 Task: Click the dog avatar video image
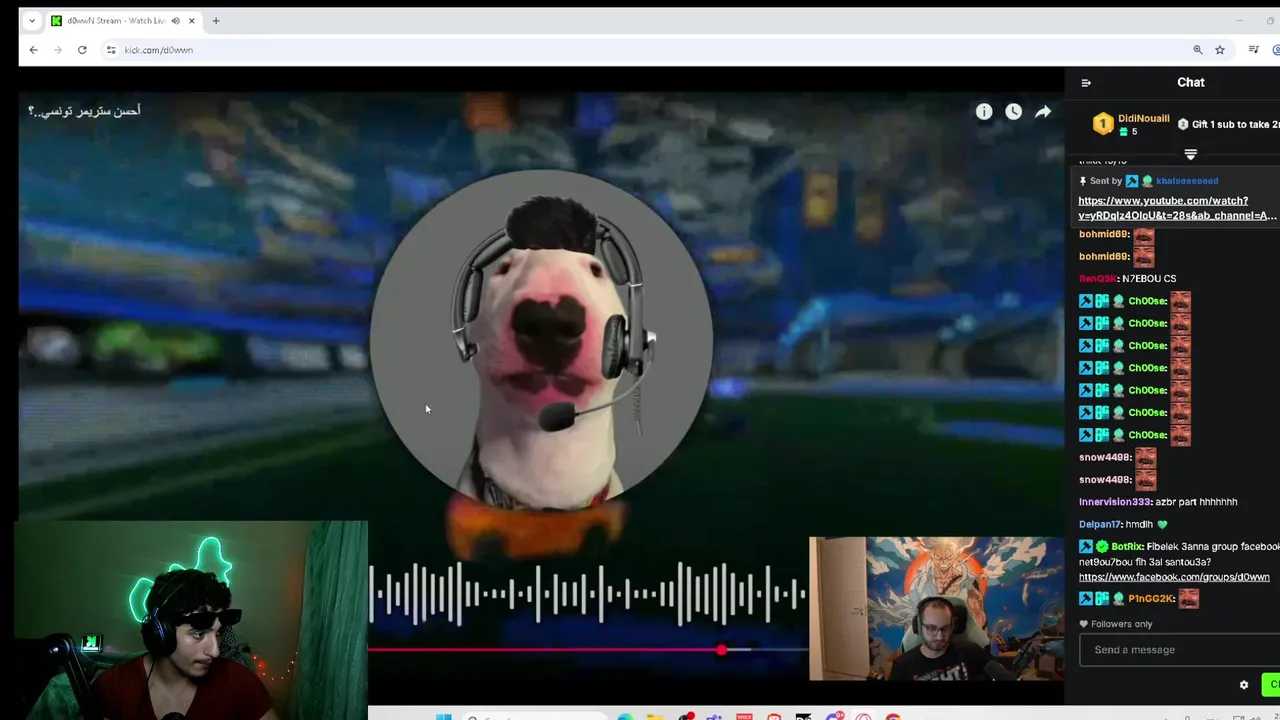coord(541,340)
